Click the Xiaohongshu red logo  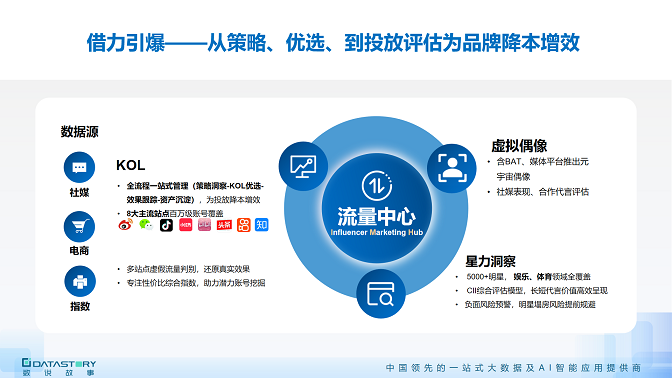pyautogui.click(x=186, y=225)
